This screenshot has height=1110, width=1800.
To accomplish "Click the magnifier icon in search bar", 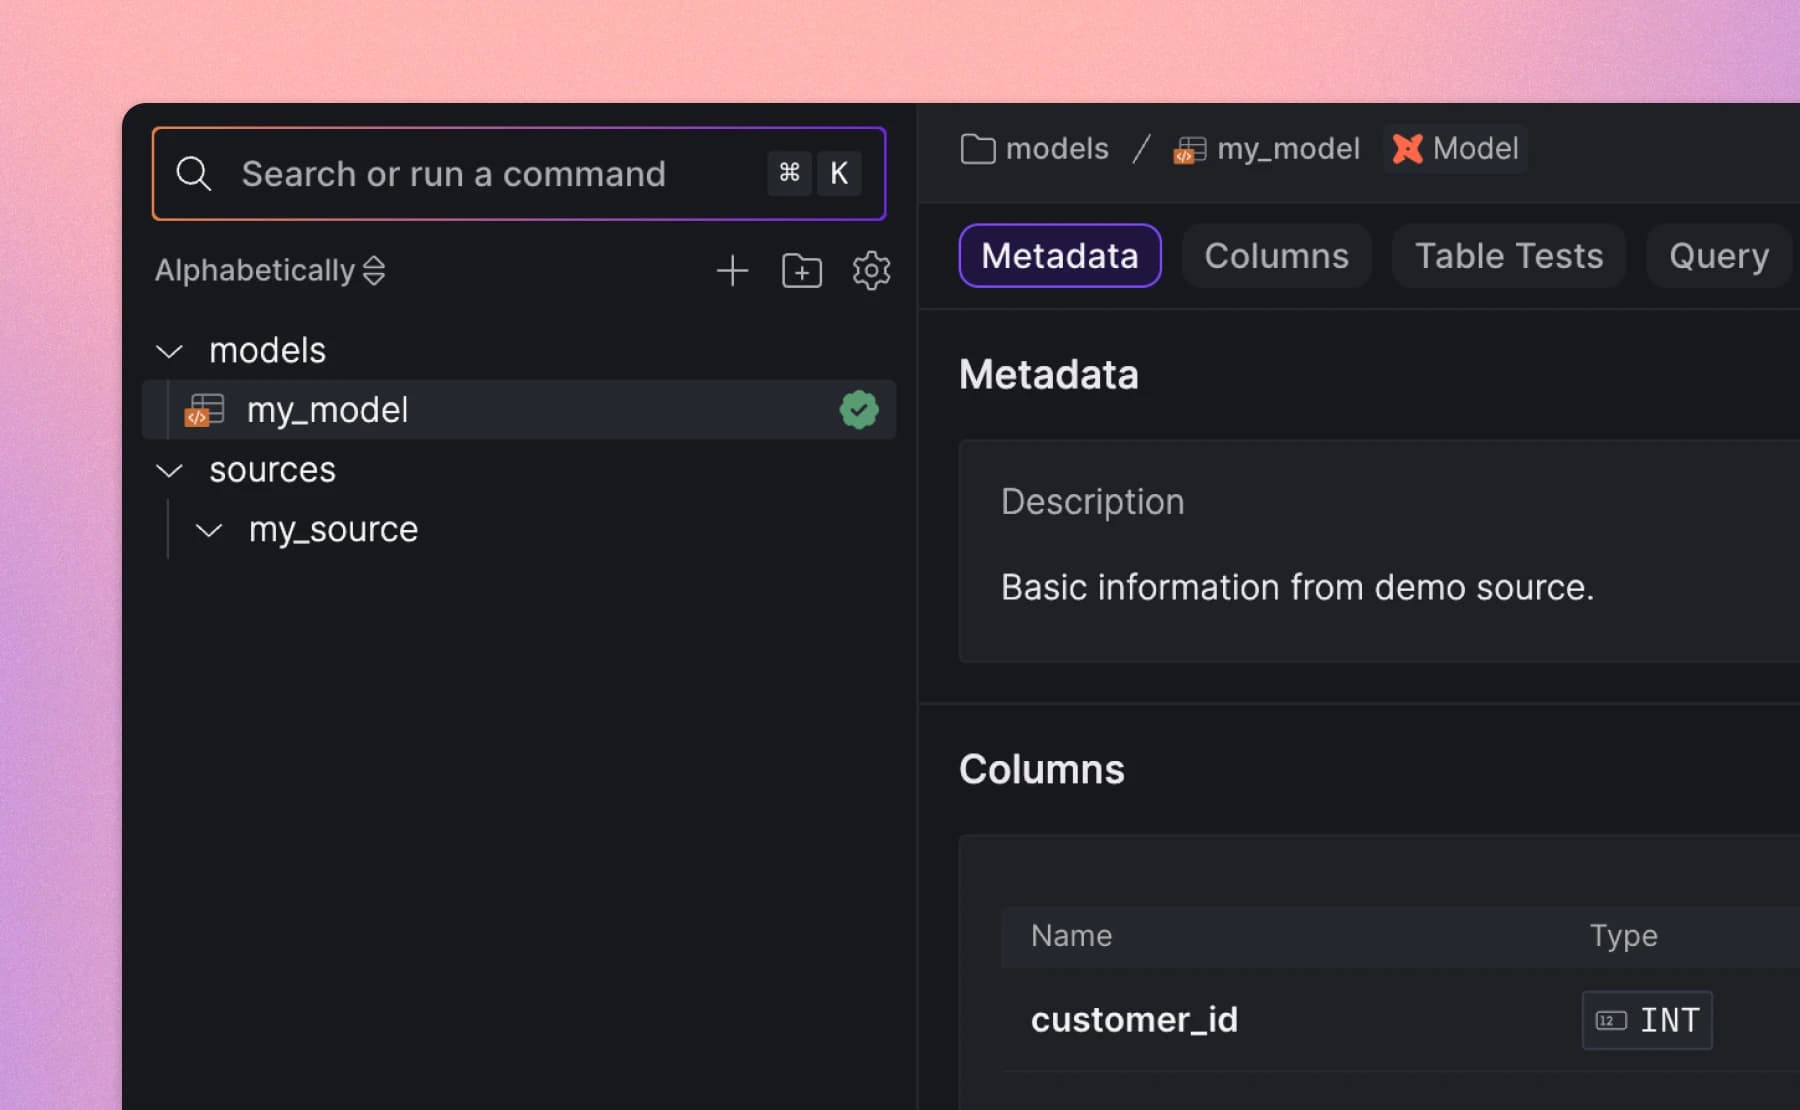I will (193, 174).
